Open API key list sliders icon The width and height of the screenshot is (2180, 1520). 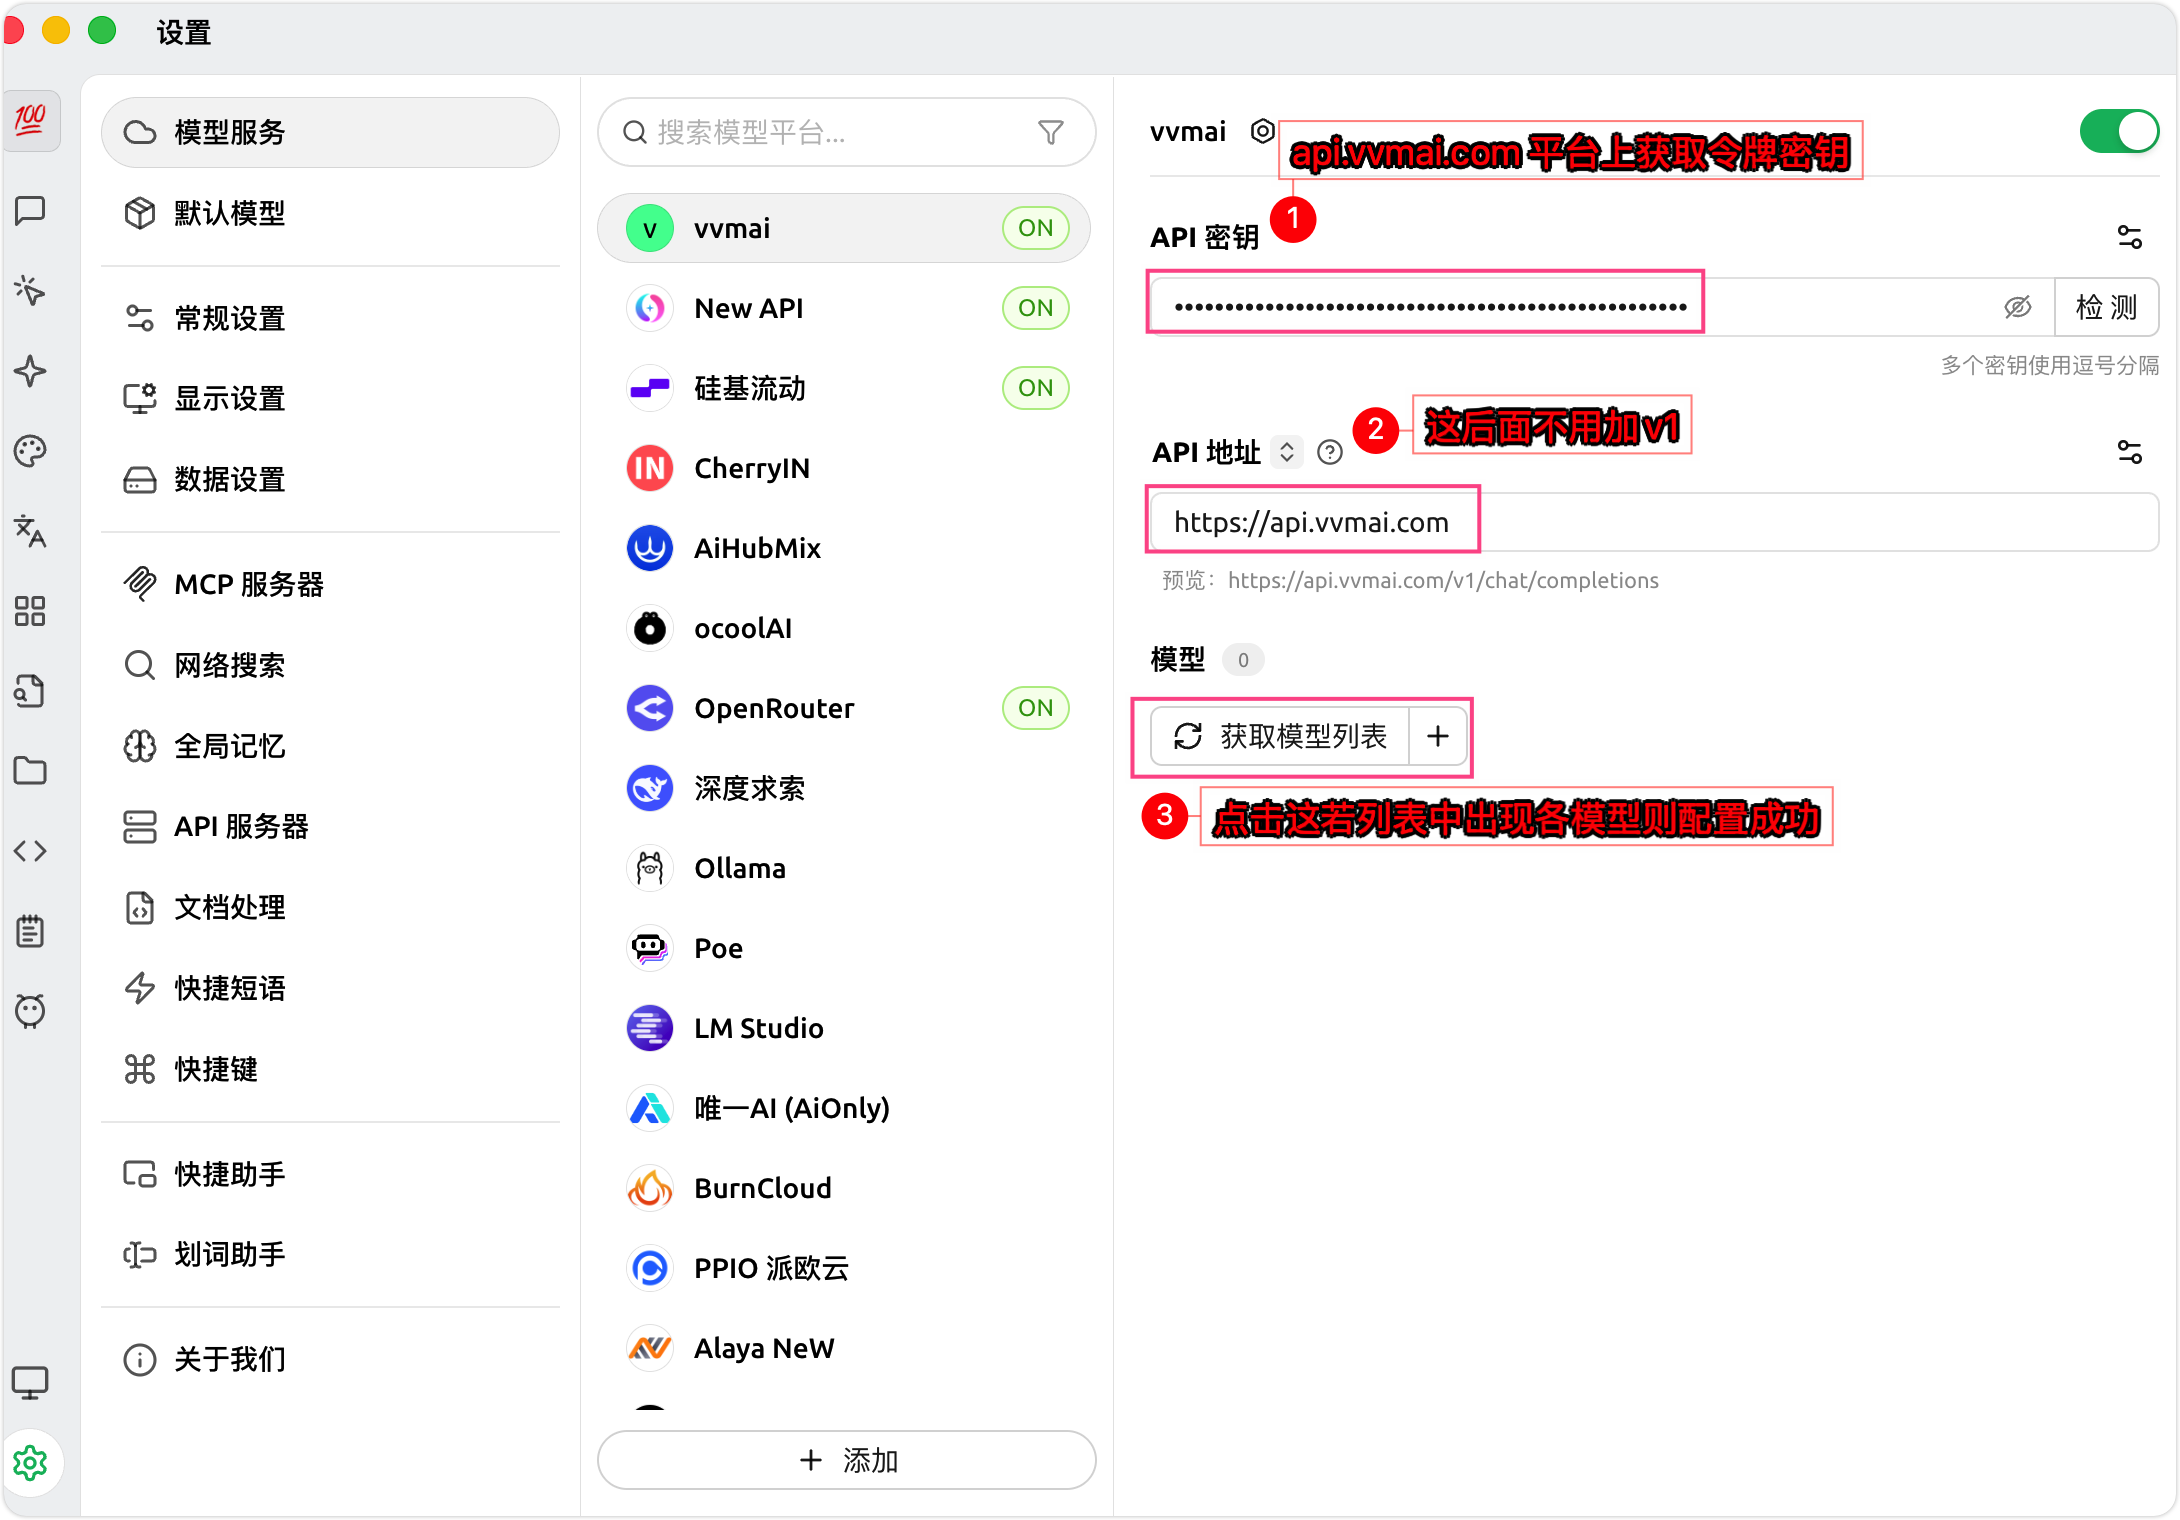[2130, 237]
